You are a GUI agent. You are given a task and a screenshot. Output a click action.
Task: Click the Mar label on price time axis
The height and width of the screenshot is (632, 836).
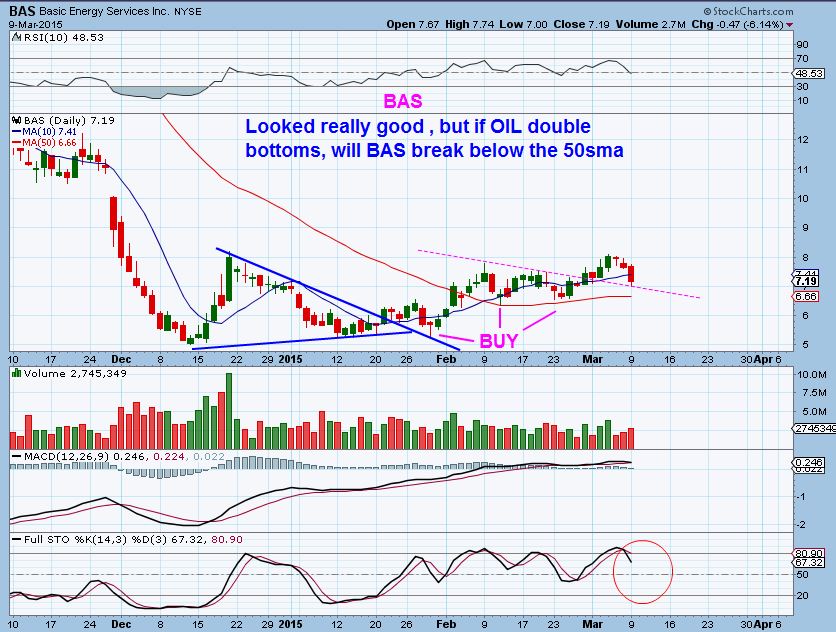pyautogui.click(x=592, y=359)
